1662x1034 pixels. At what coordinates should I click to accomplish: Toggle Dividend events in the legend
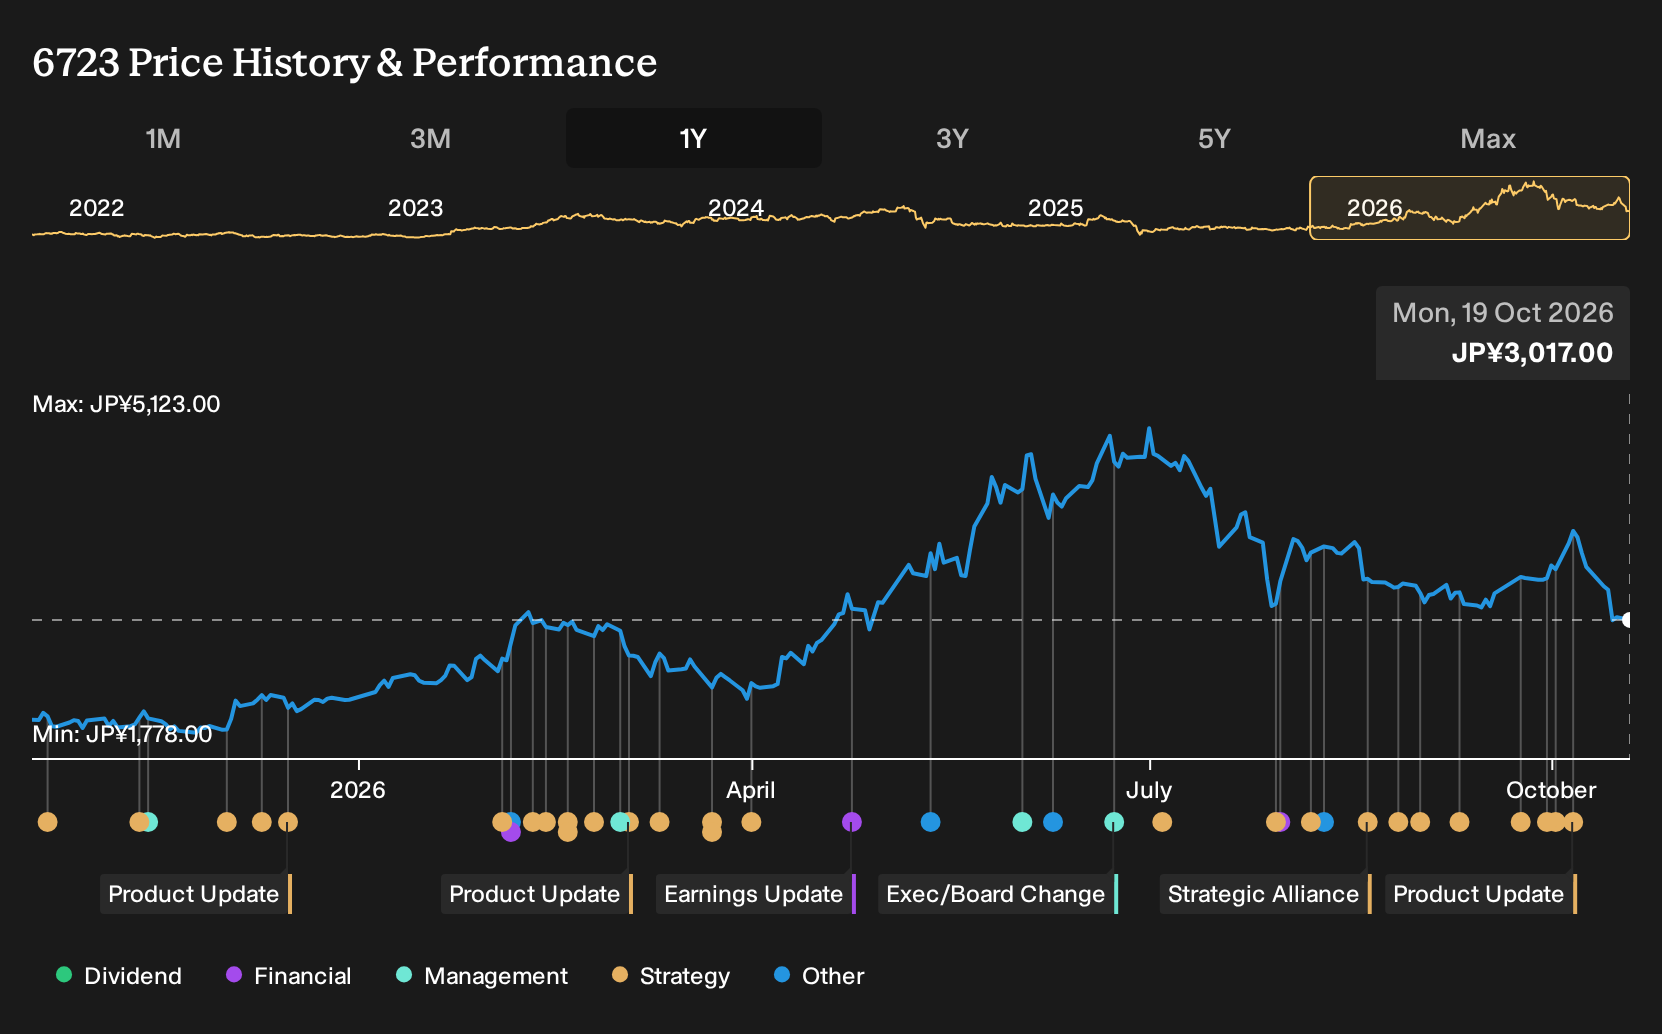click(119, 976)
